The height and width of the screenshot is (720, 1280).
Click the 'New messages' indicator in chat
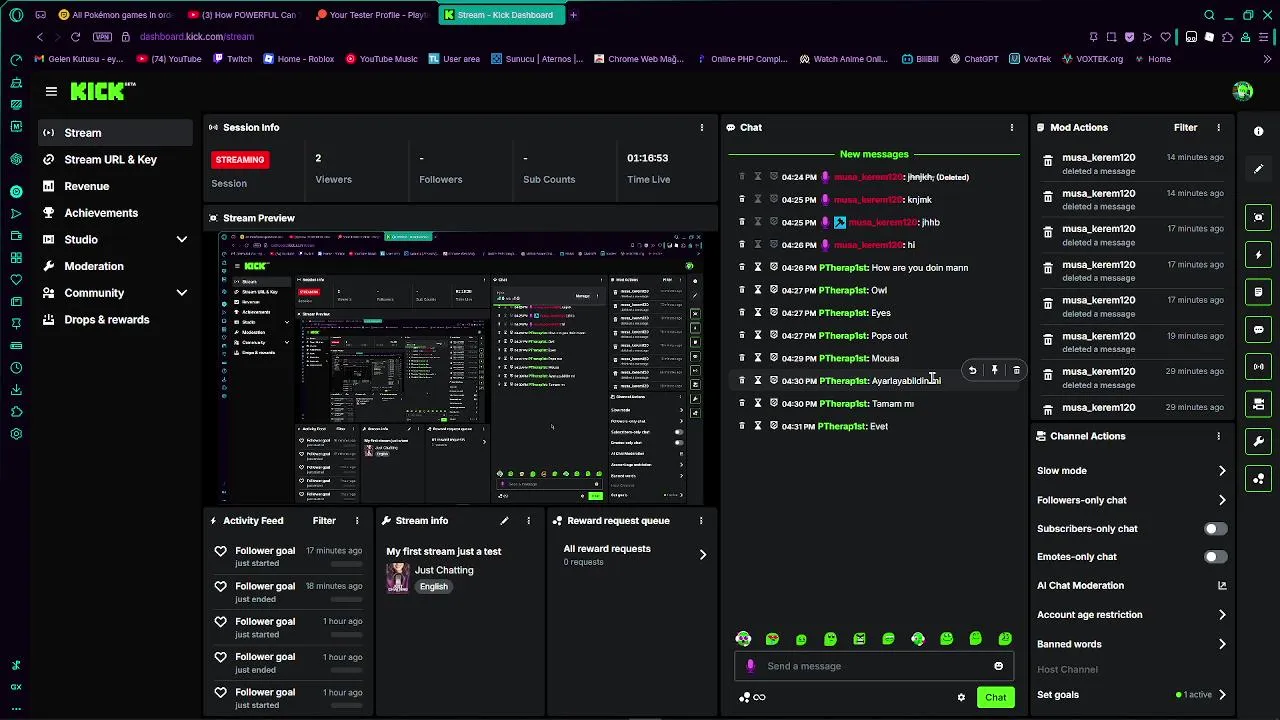(x=874, y=154)
